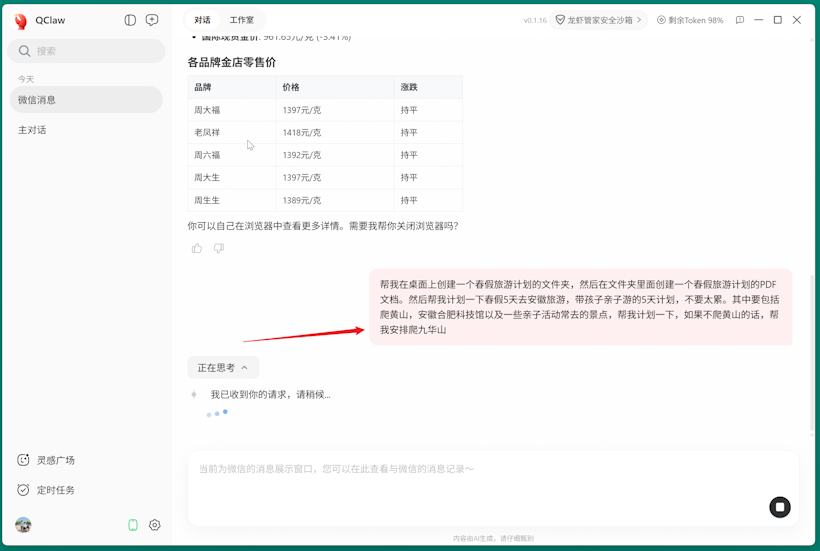The height and width of the screenshot is (551, 820).
Task: Click the 价格 column header
Action: [335, 87]
